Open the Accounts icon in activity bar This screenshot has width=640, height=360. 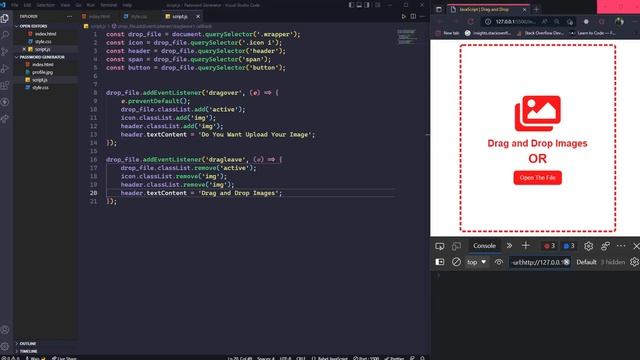[x=5, y=330]
